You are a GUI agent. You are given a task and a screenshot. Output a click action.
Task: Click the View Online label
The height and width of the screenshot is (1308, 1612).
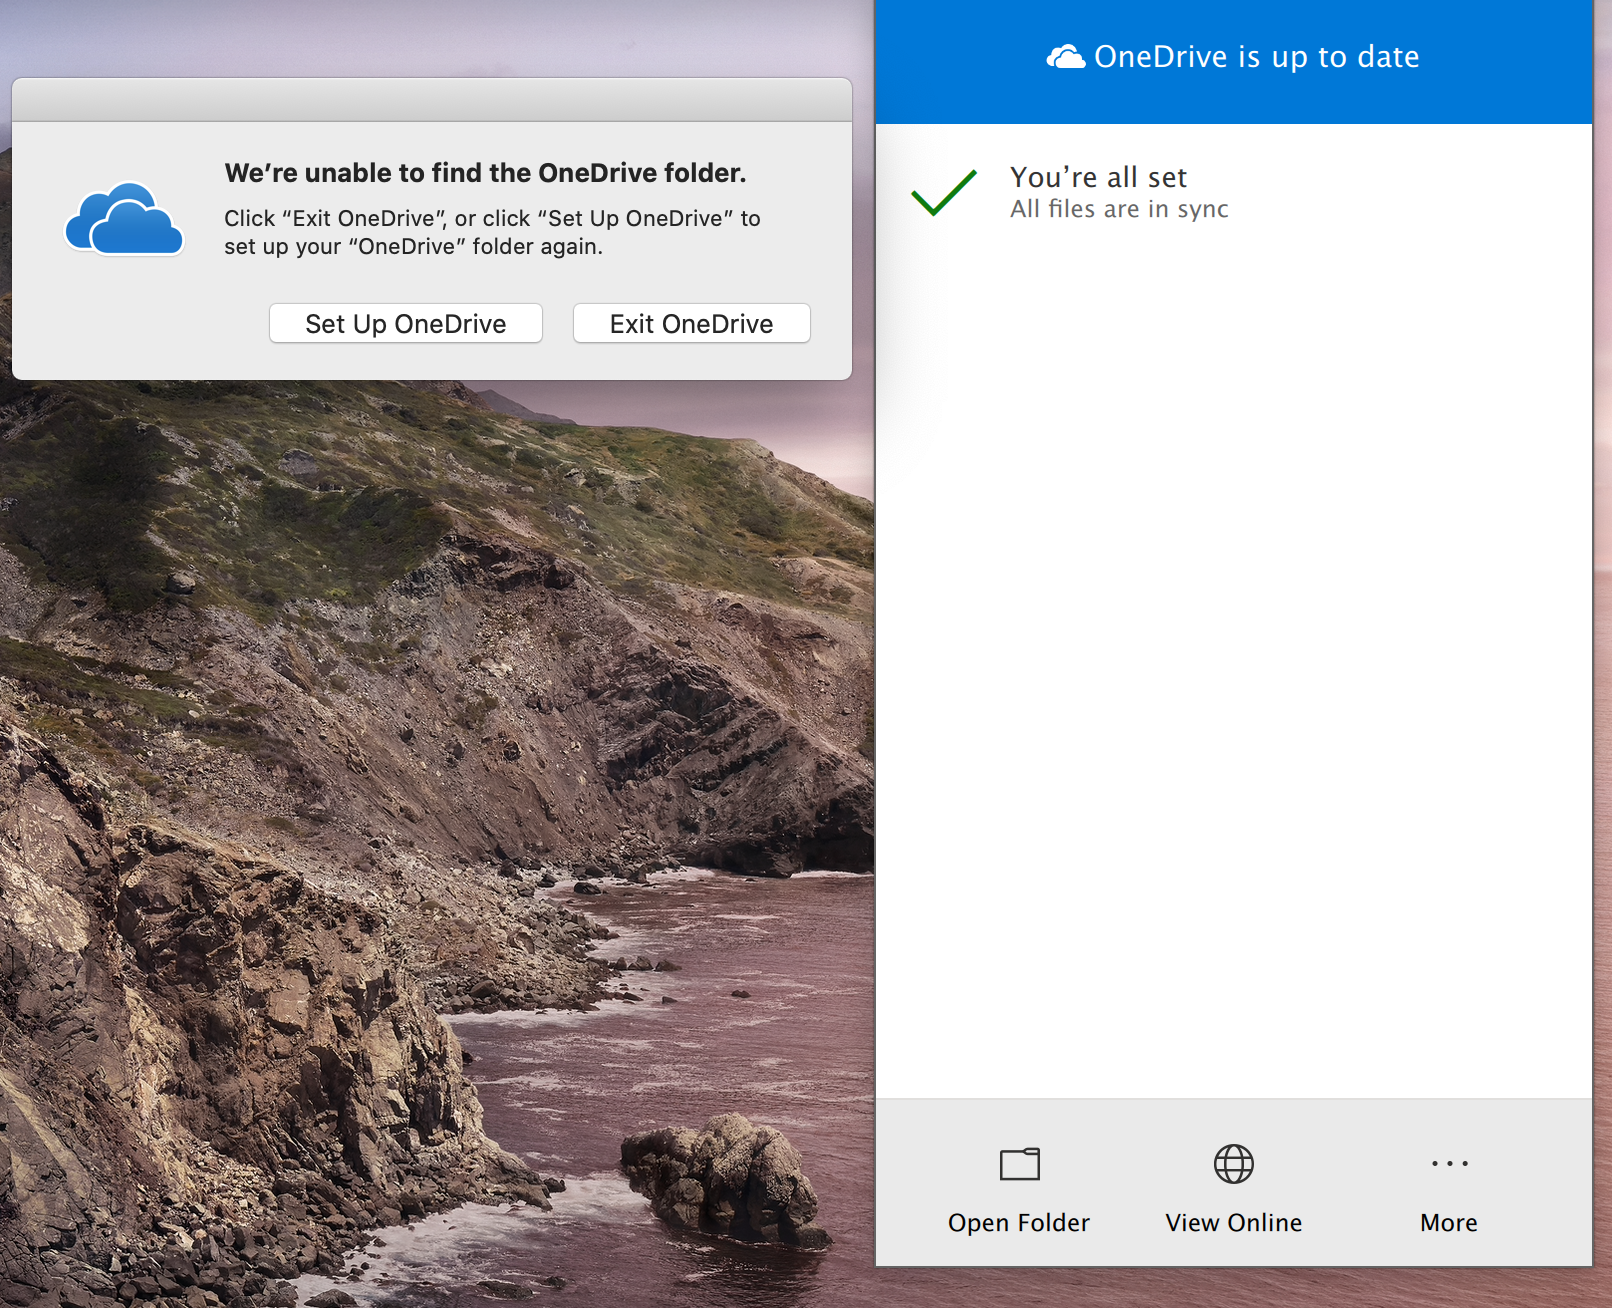[x=1234, y=1223]
